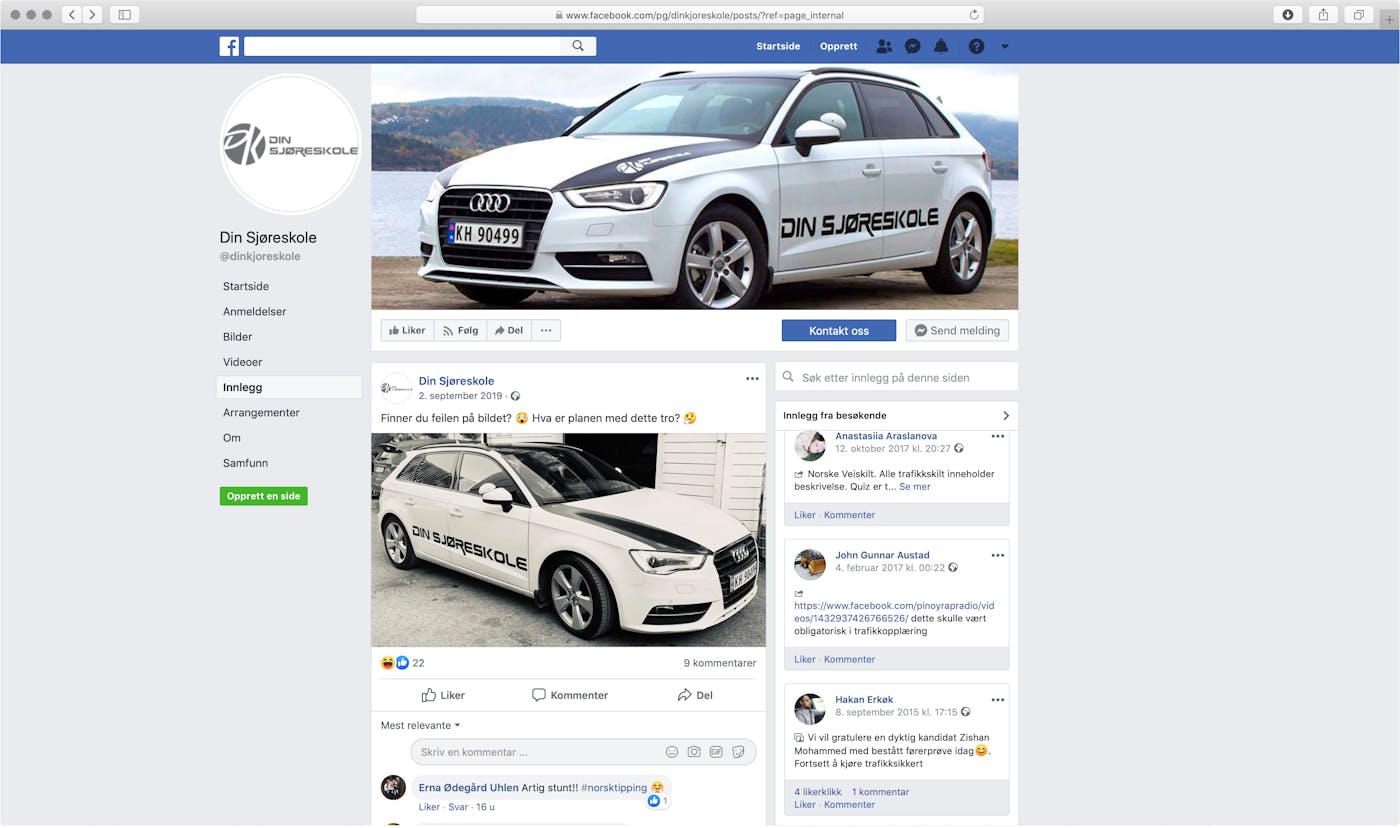Reply with Svar on Erna's comment
This screenshot has width=1400, height=828.
coord(458,807)
